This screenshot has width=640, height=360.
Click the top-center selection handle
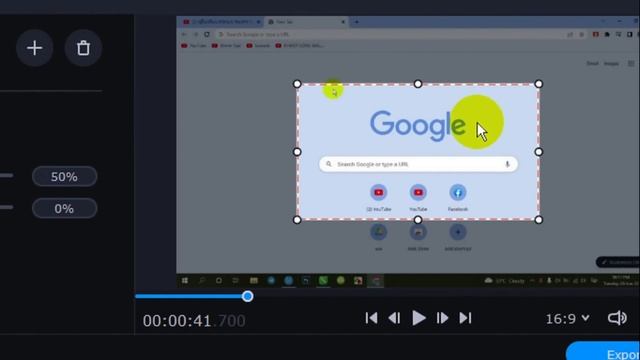[x=418, y=84]
